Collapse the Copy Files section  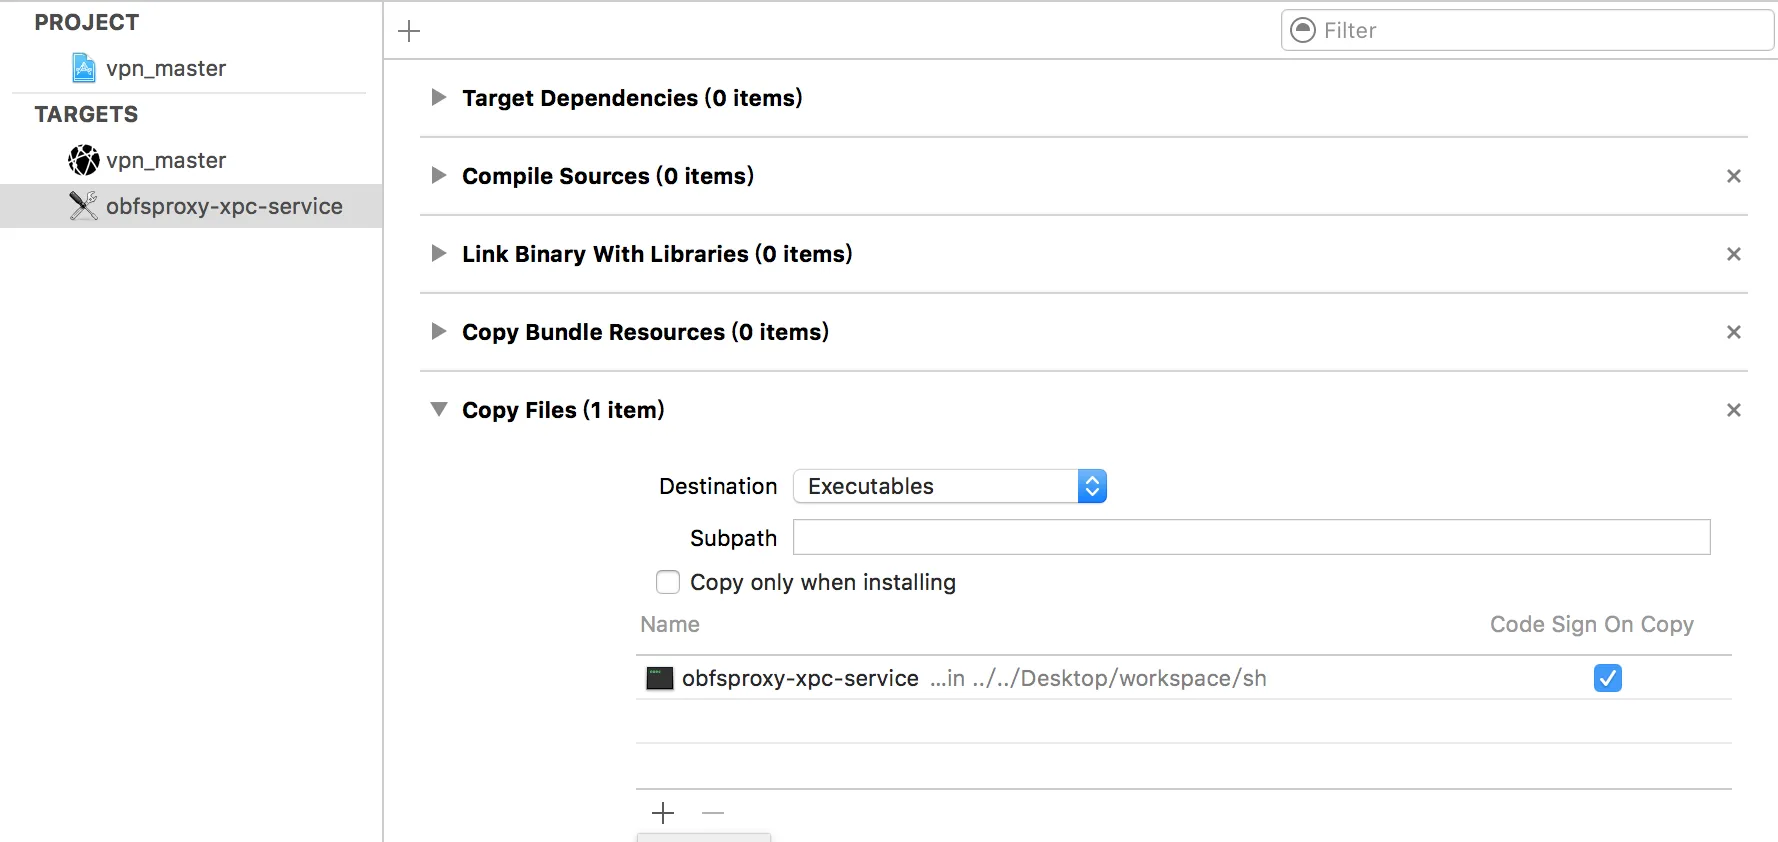(438, 410)
